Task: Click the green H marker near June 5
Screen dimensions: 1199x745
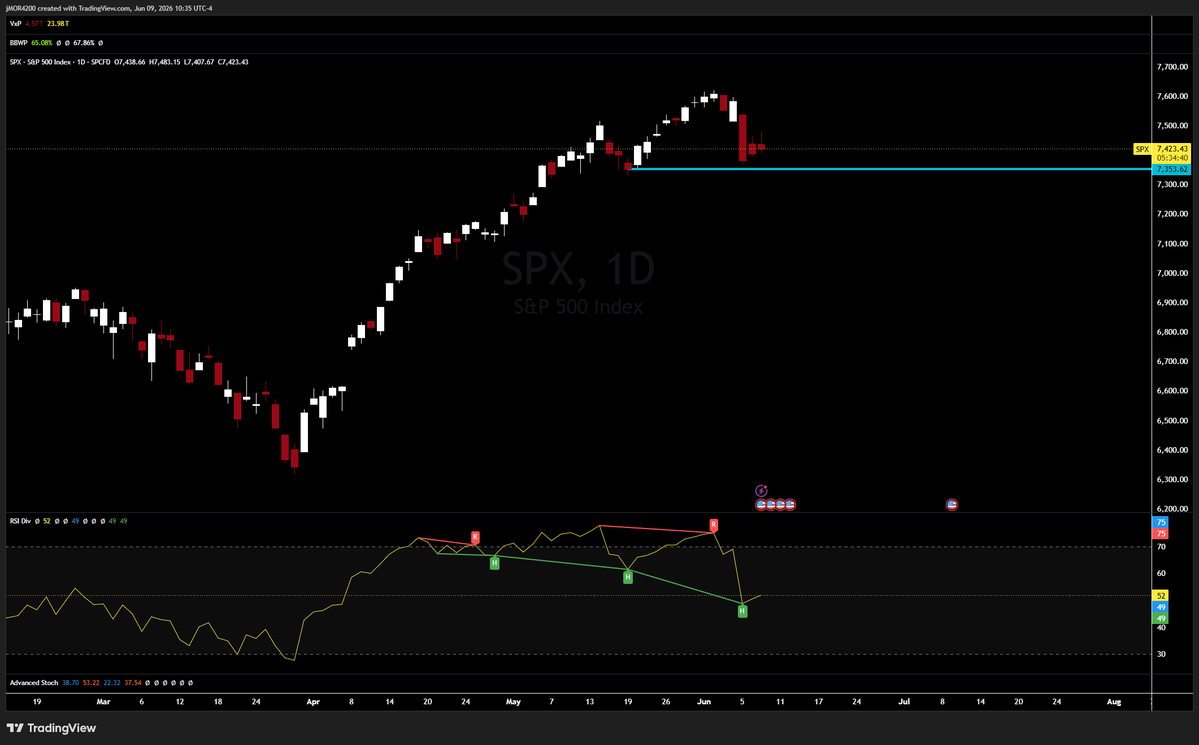Action: pos(742,611)
